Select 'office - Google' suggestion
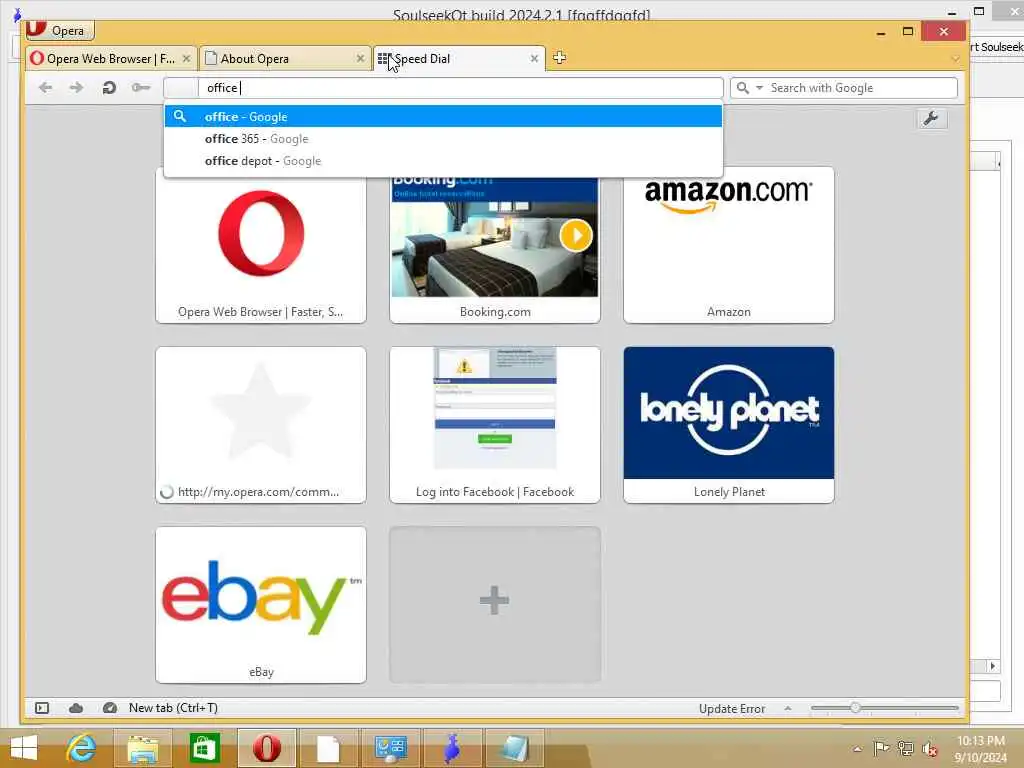This screenshot has height=768, width=1024. pyautogui.click(x=443, y=116)
